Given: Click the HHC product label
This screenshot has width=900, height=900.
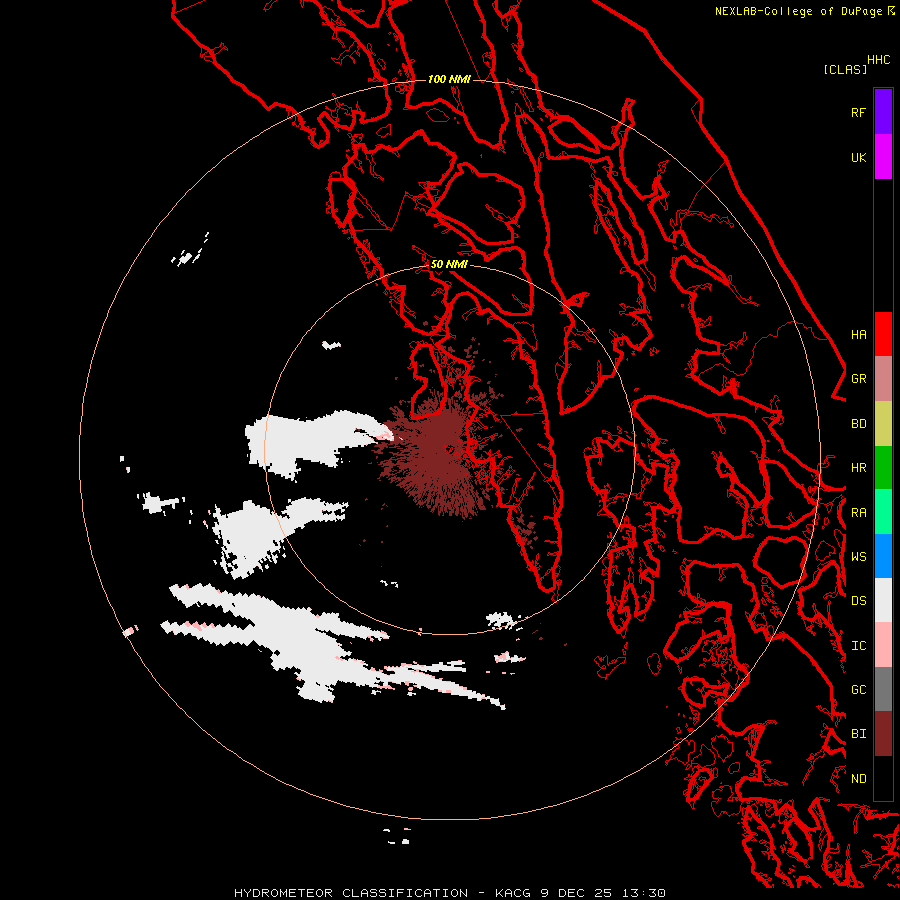Looking at the screenshot, I should coord(878,60).
